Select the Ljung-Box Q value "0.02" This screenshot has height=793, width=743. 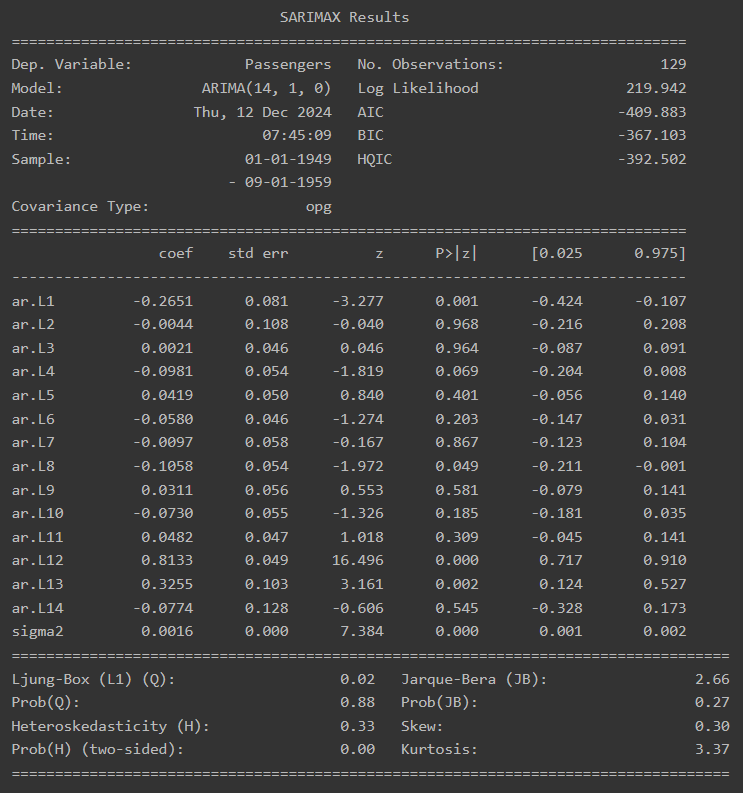358,680
